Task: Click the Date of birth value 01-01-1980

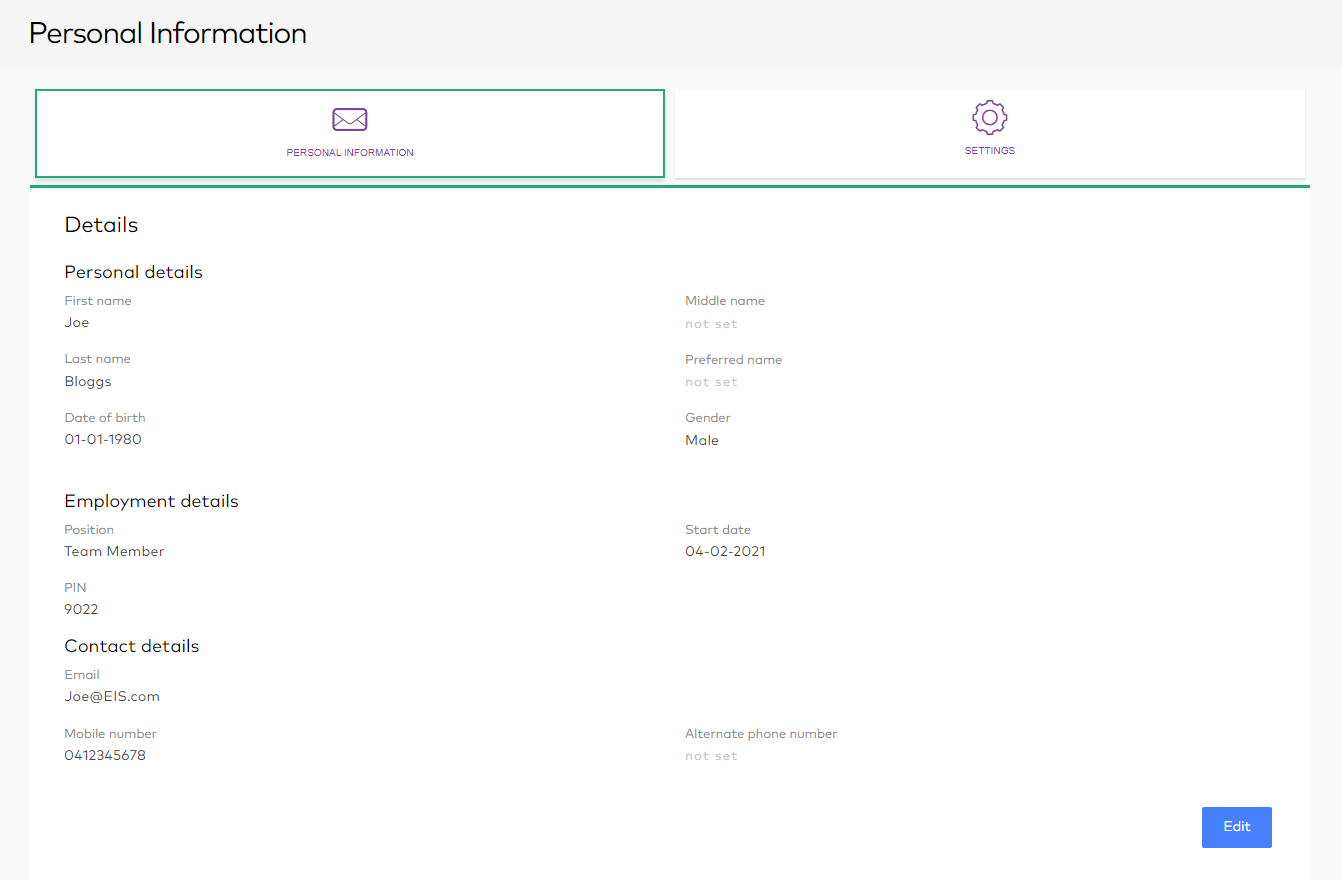Action: (103, 440)
